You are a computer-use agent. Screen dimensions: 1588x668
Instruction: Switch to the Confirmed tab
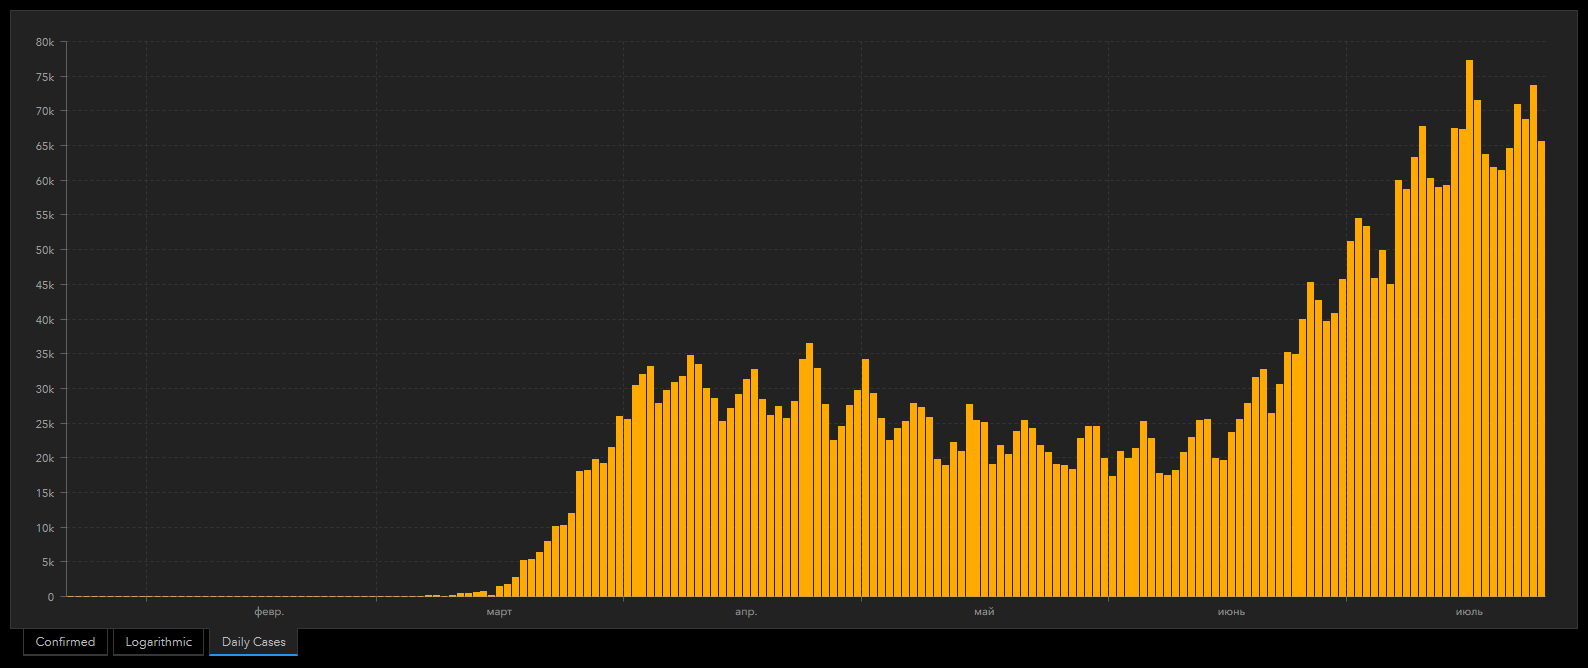coord(65,642)
